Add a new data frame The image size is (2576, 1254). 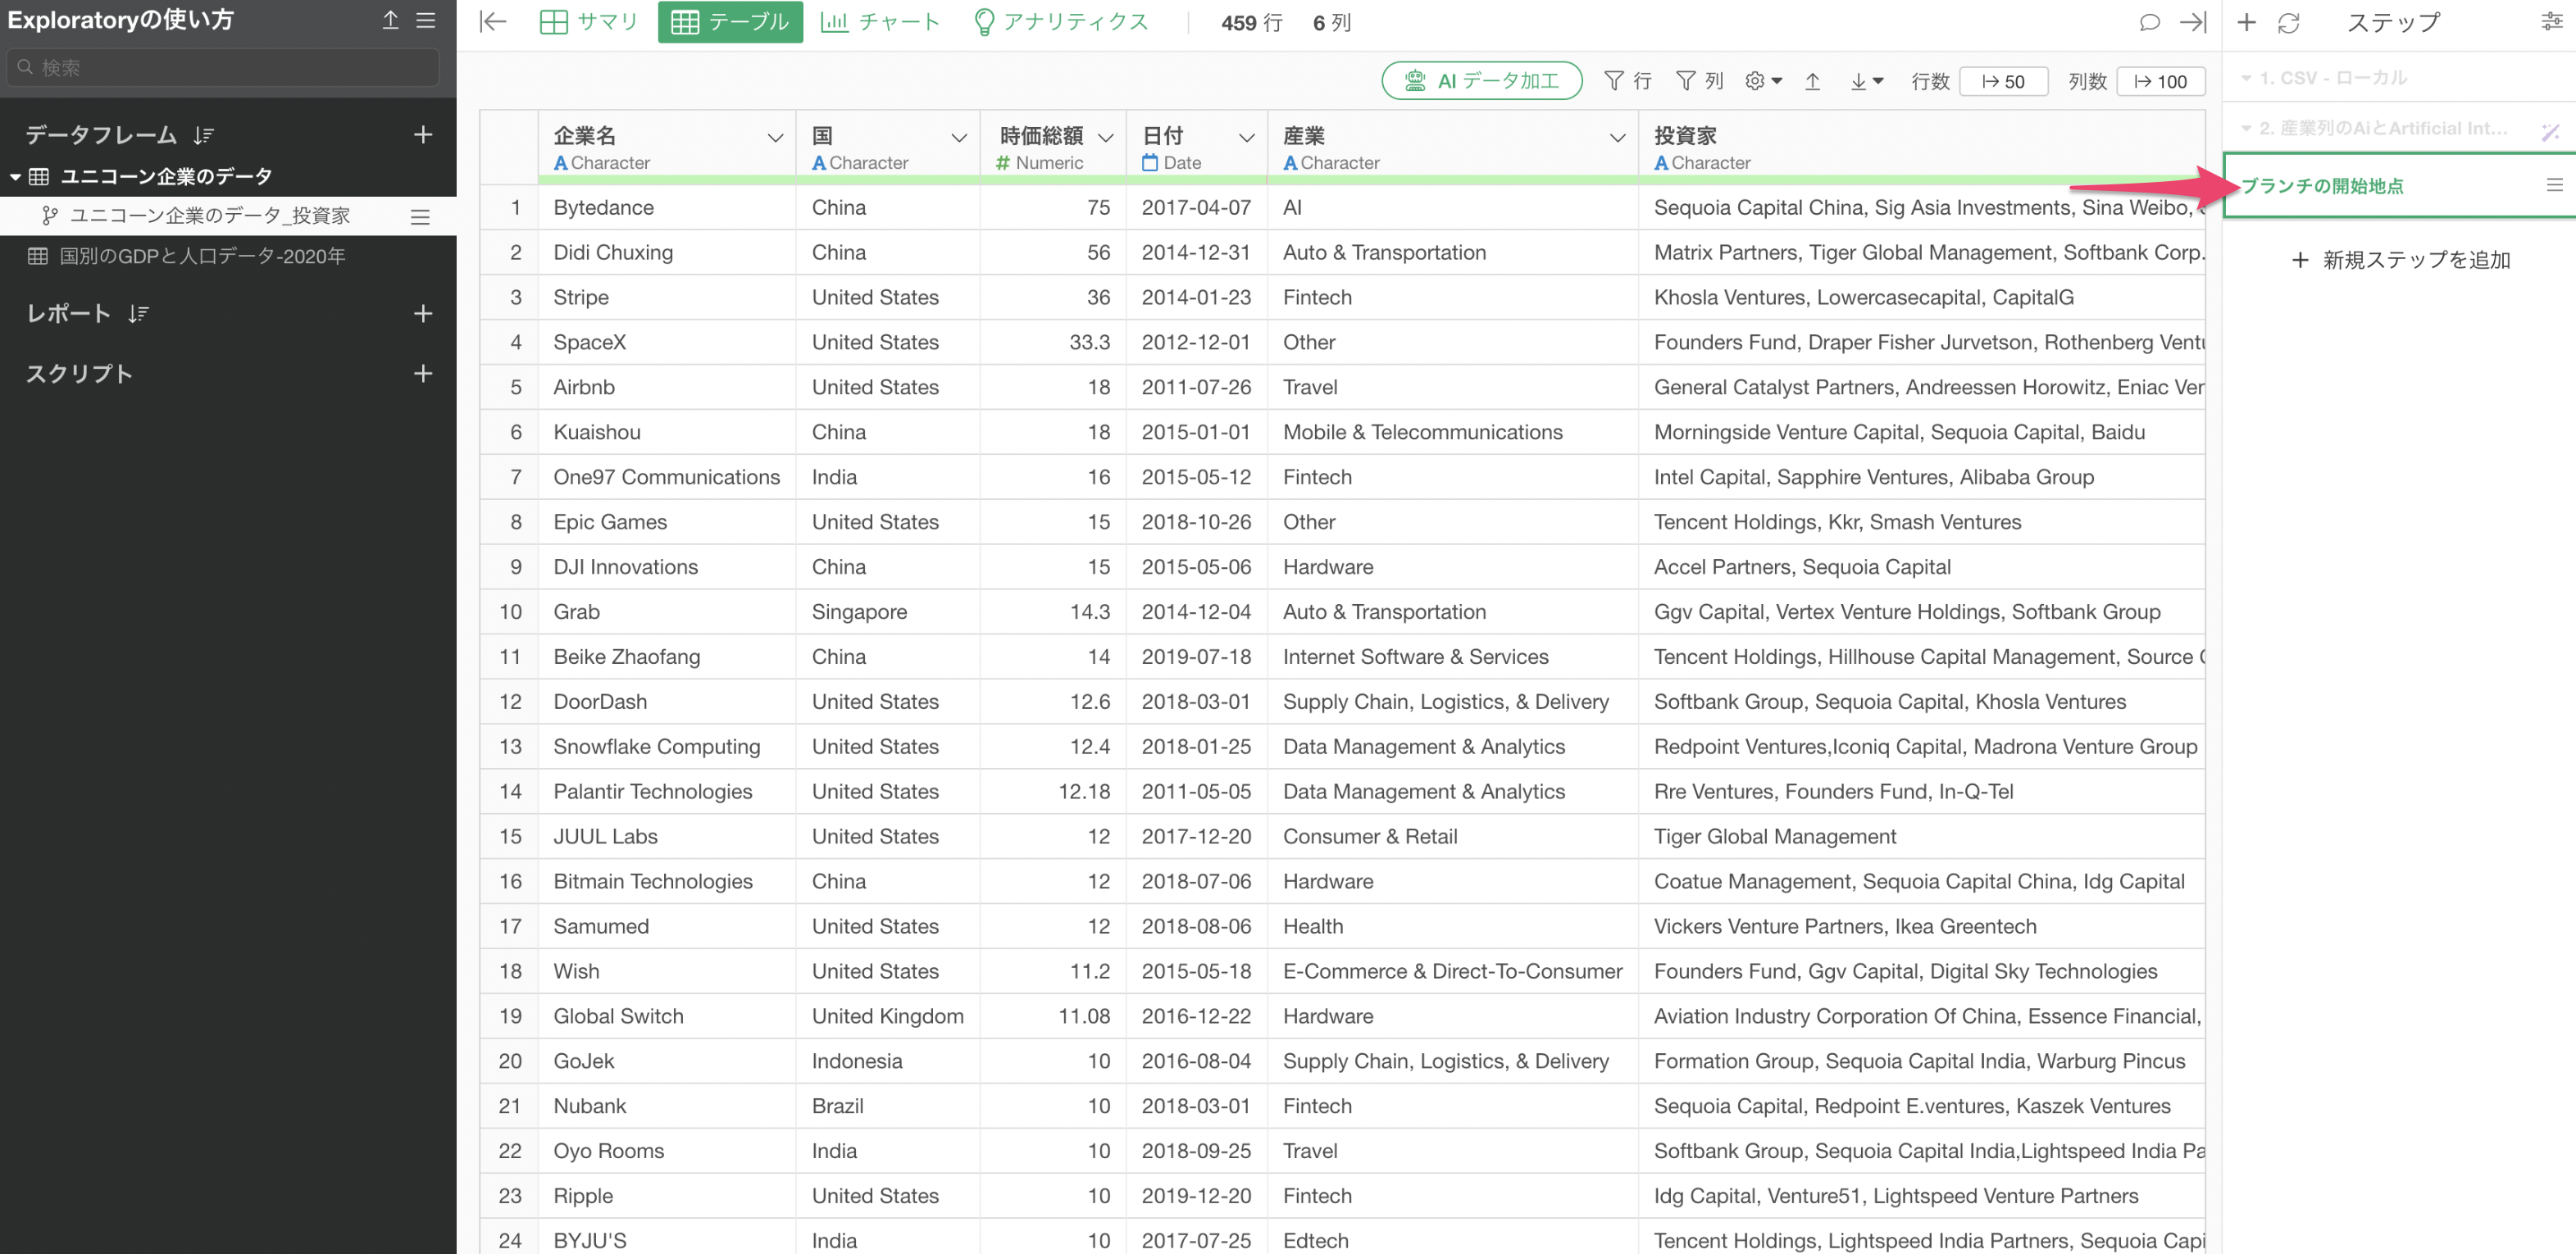423,134
